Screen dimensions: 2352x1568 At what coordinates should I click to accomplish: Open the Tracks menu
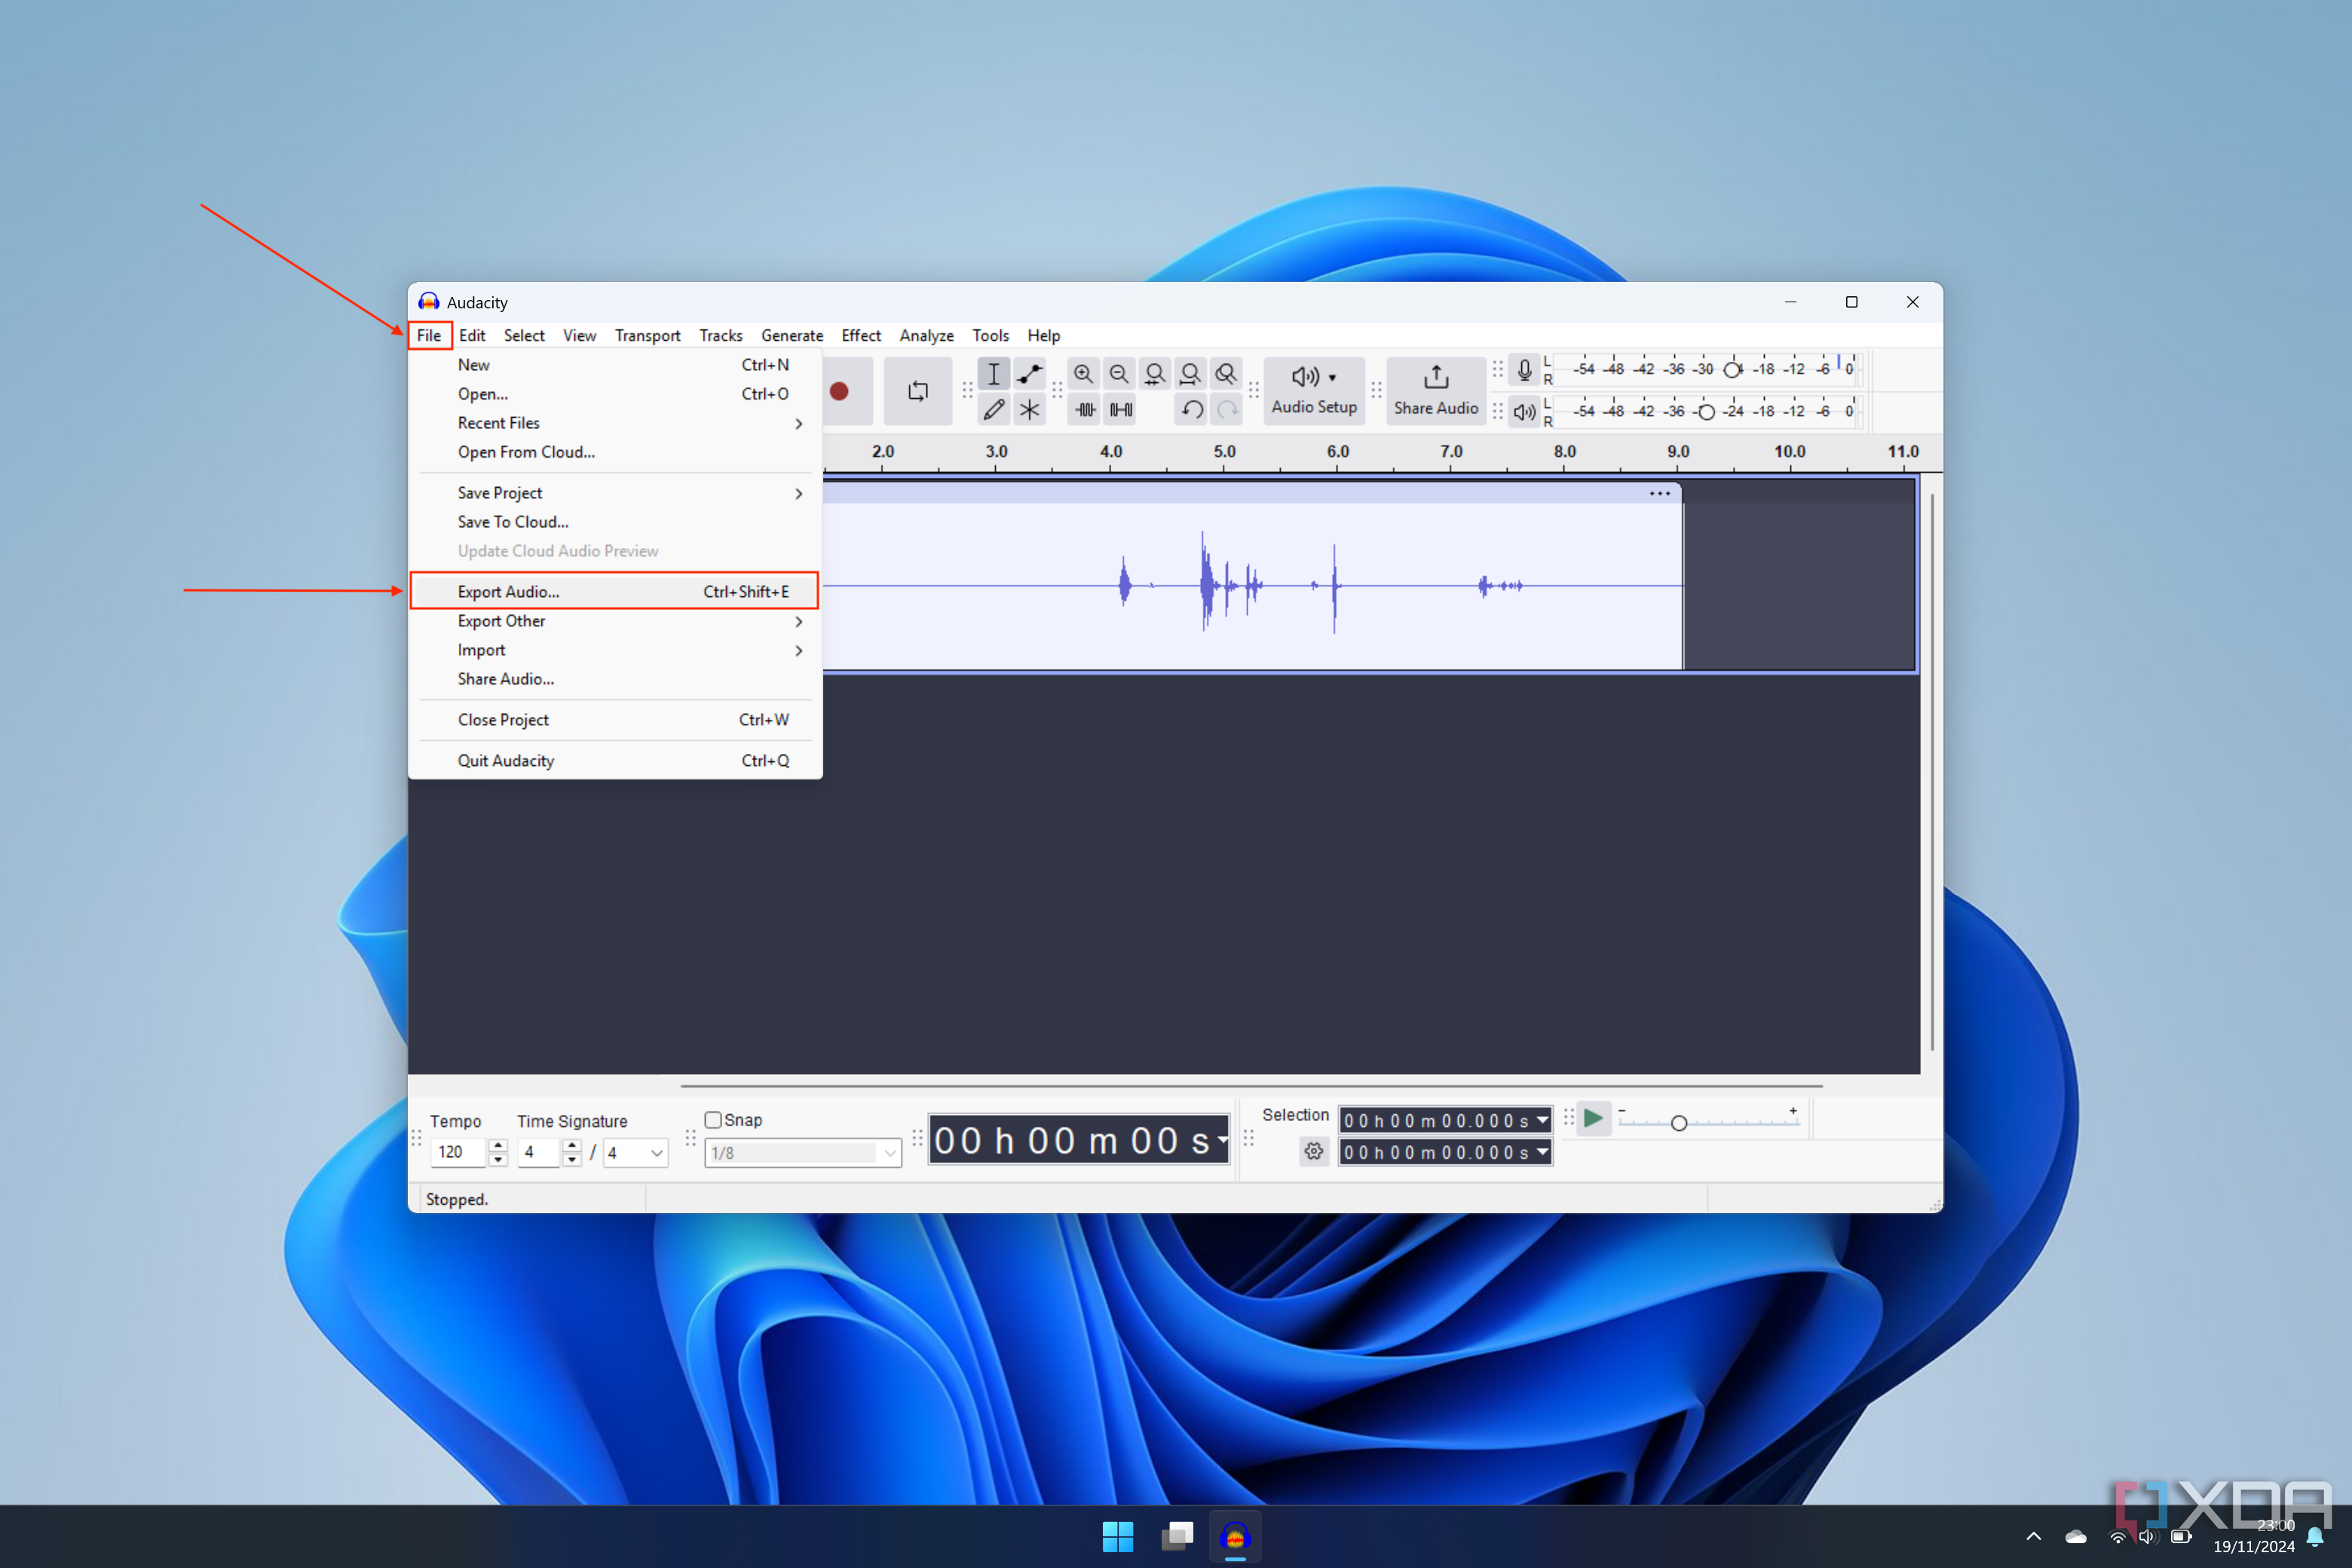click(x=721, y=335)
